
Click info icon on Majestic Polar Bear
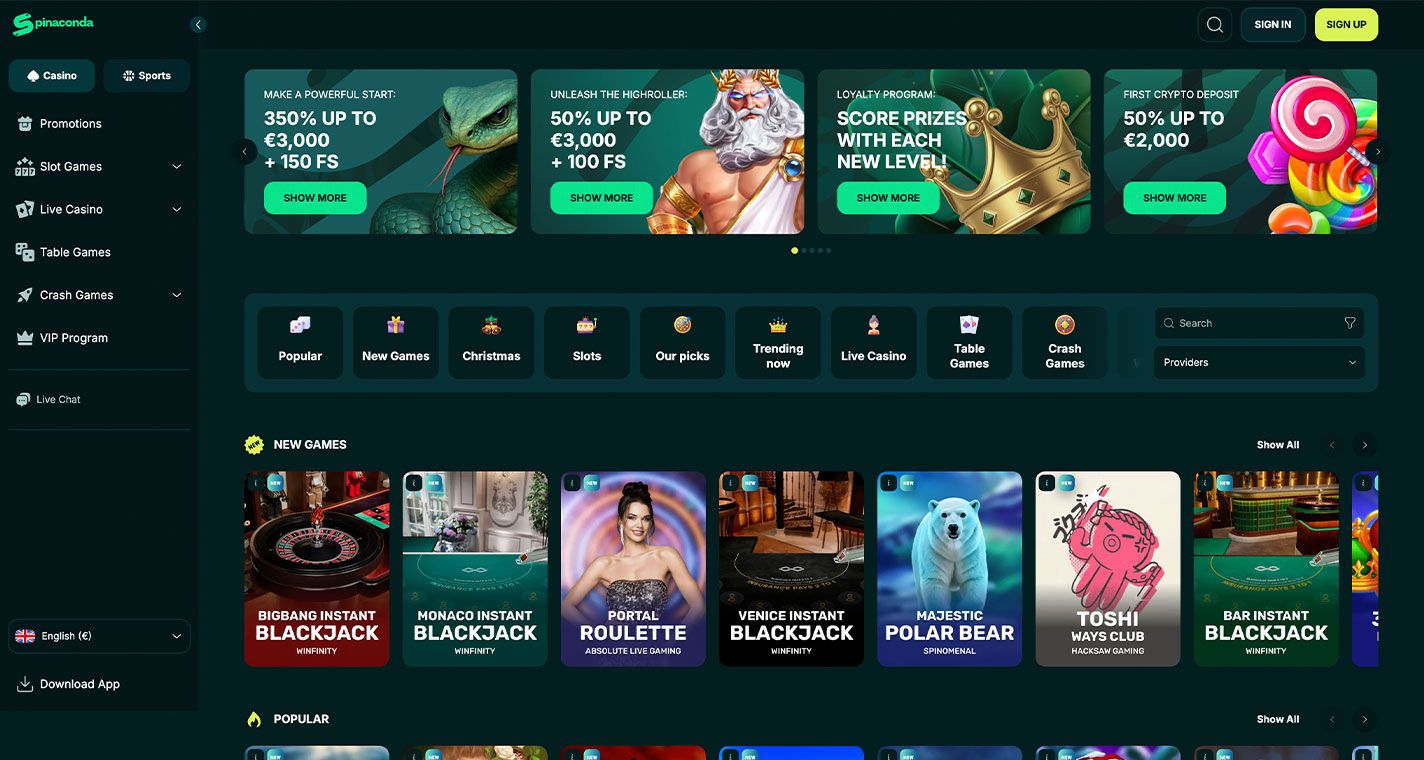[x=888, y=483]
